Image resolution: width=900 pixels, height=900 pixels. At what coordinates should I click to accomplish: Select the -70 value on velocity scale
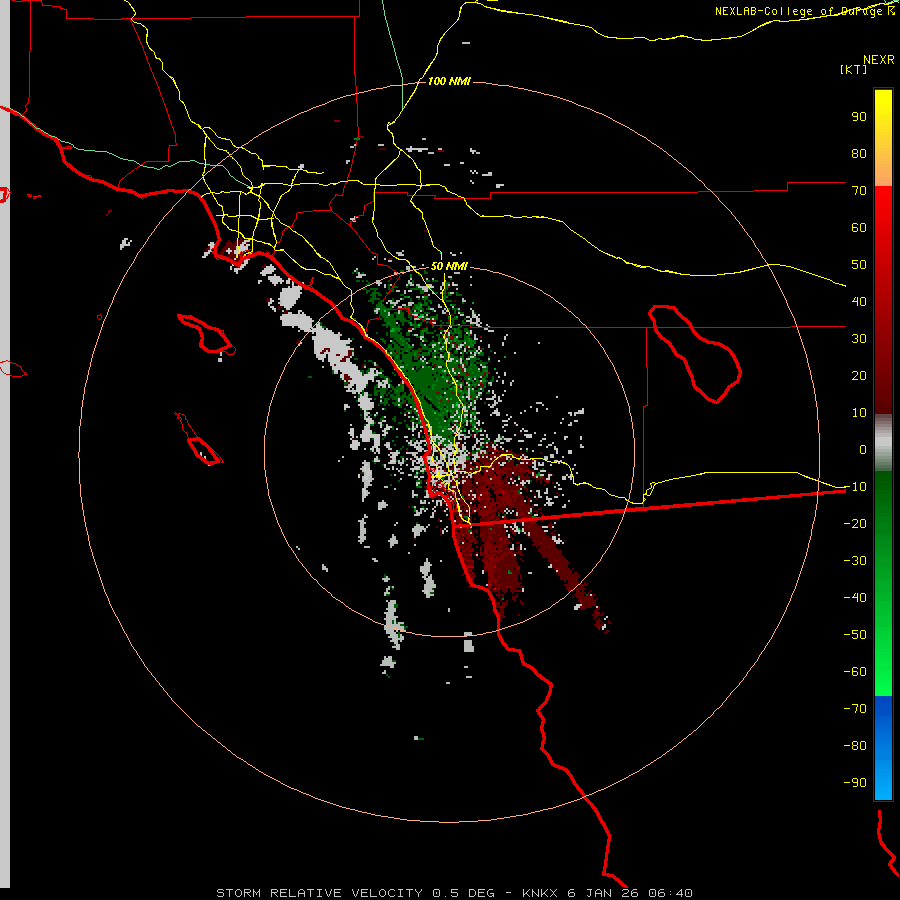855,709
